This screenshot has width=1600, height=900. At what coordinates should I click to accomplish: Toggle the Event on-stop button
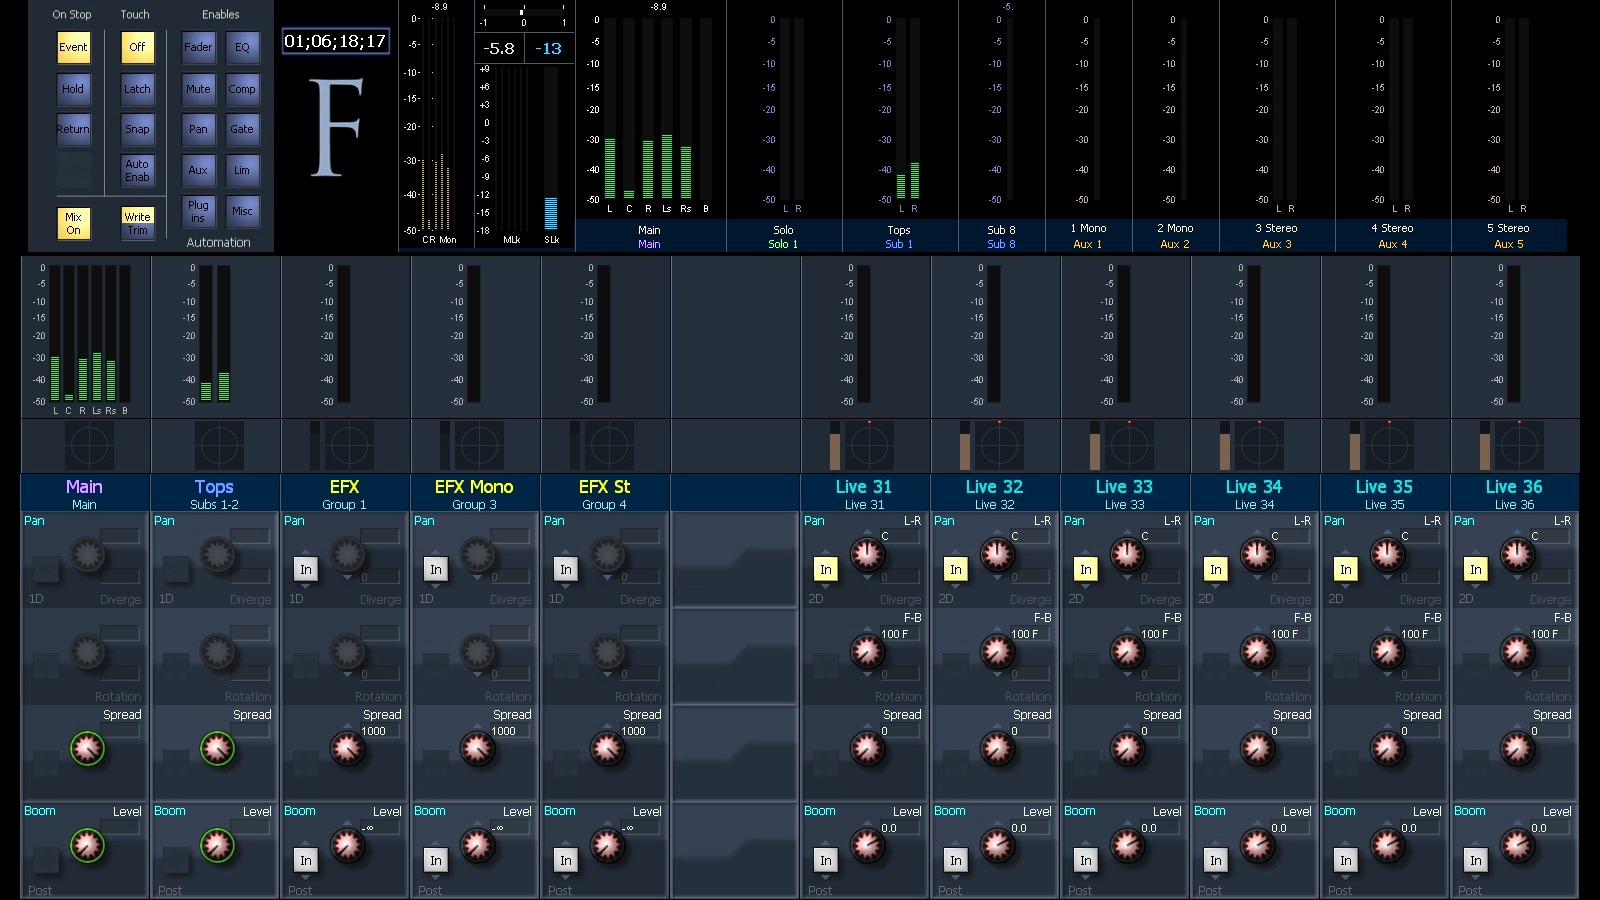73,47
